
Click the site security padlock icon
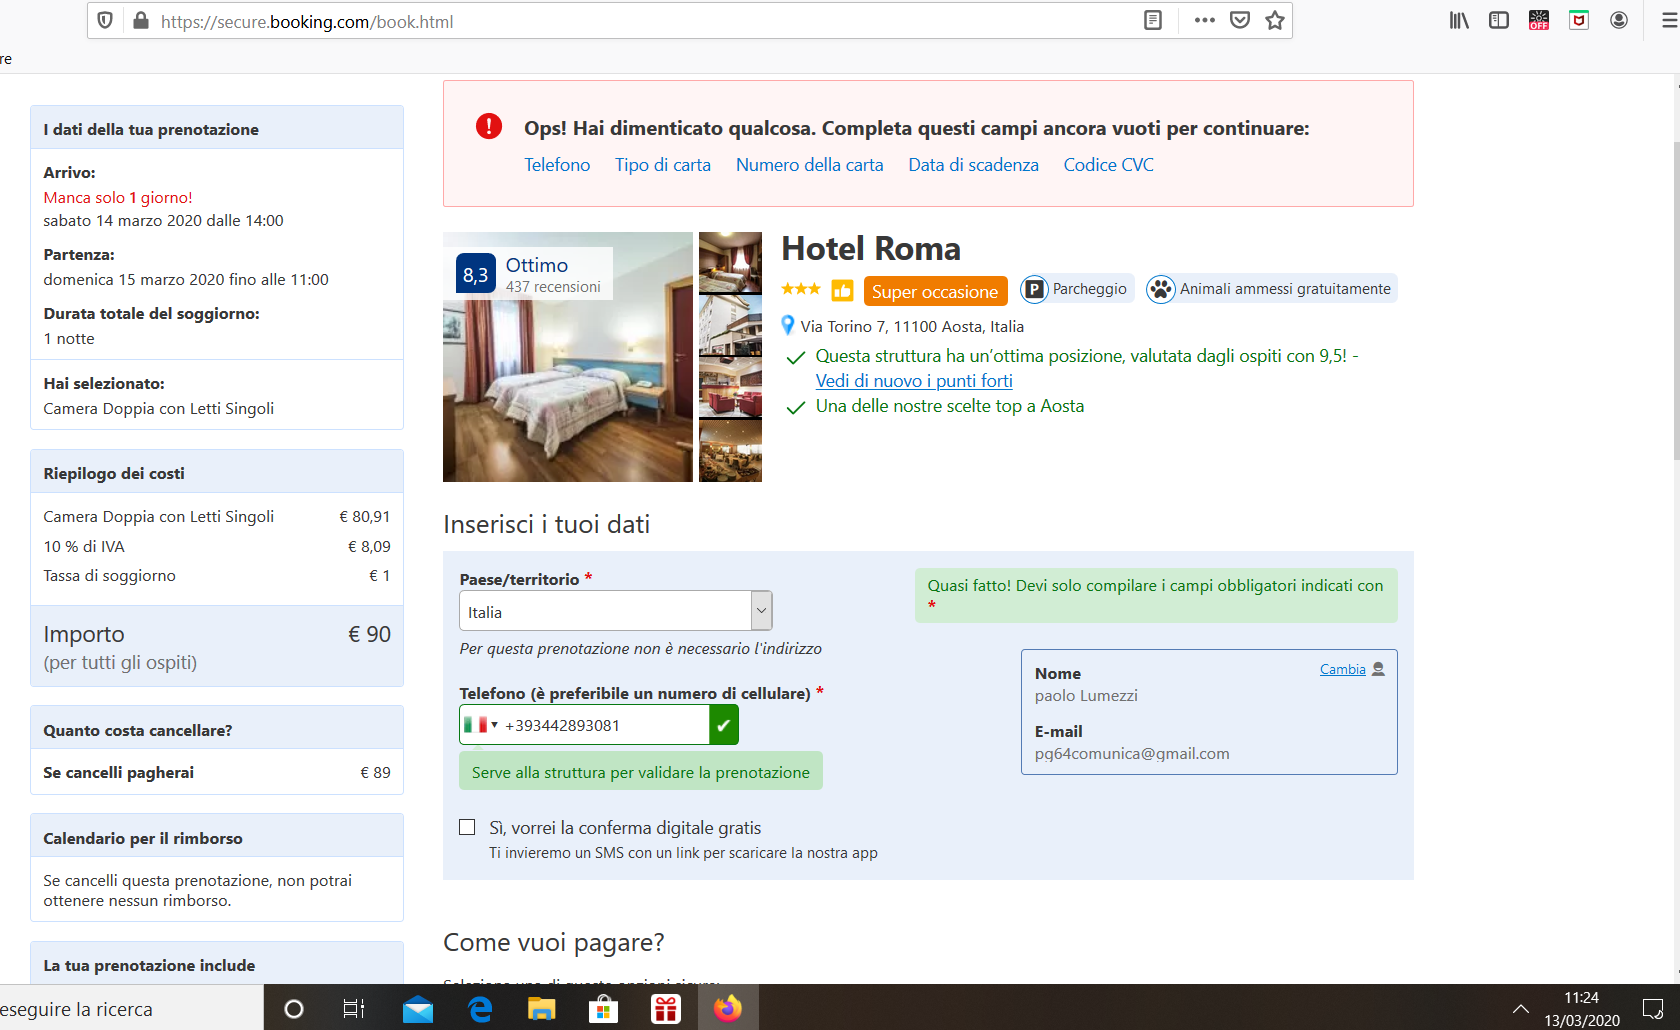pyautogui.click(x=141, y=21)
